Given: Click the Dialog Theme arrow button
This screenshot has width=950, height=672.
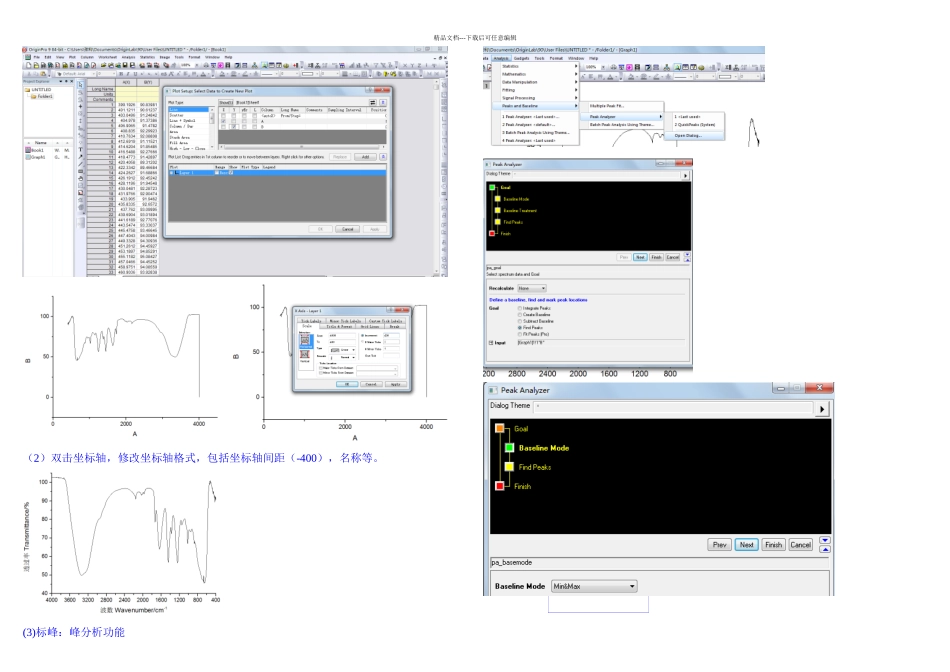Looking at the screenshot, I should tap(824, 409).
